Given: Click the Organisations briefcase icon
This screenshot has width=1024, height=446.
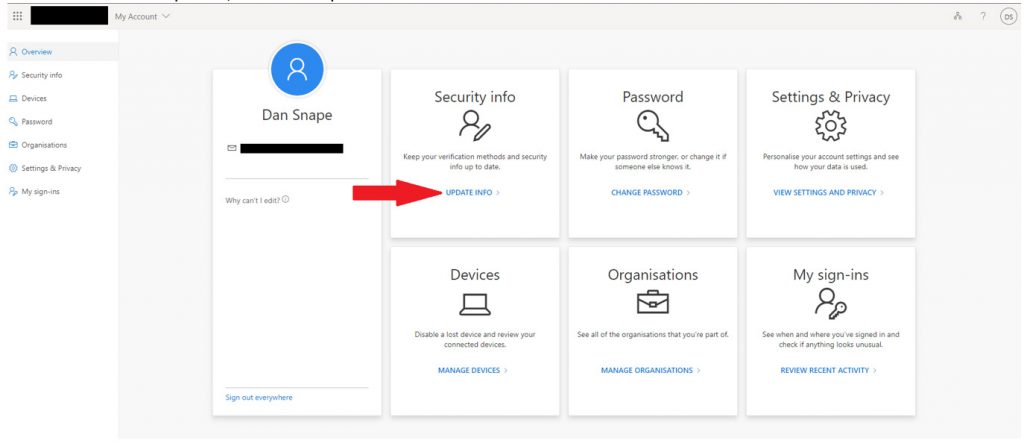Looking at the screenshot, I should coord(652,302).
